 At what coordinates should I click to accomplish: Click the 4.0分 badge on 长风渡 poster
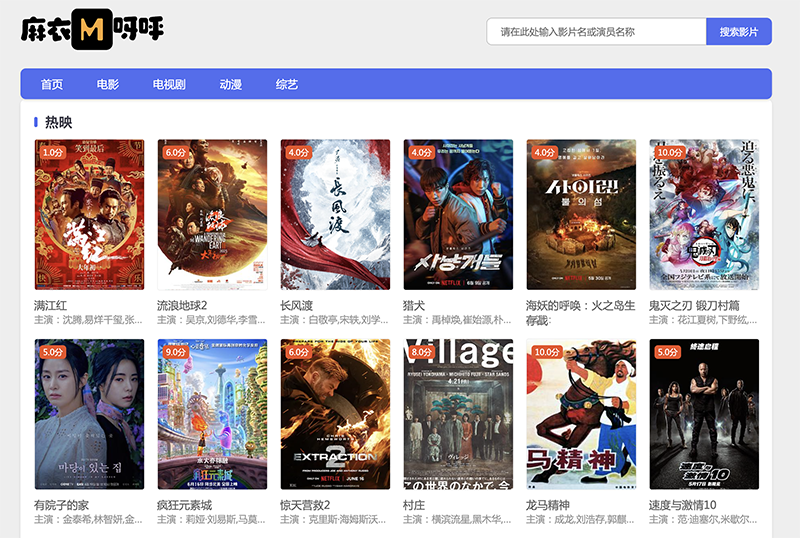[x=299, y=153]
